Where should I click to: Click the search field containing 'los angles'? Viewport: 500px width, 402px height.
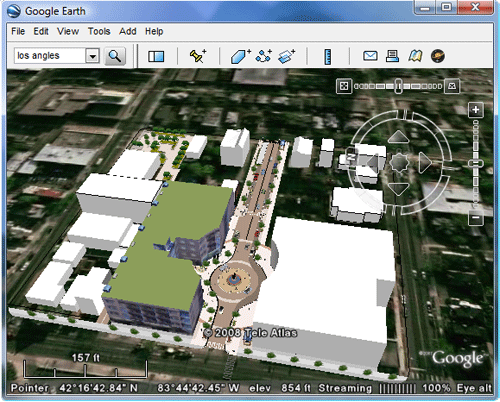click(50, 56)
